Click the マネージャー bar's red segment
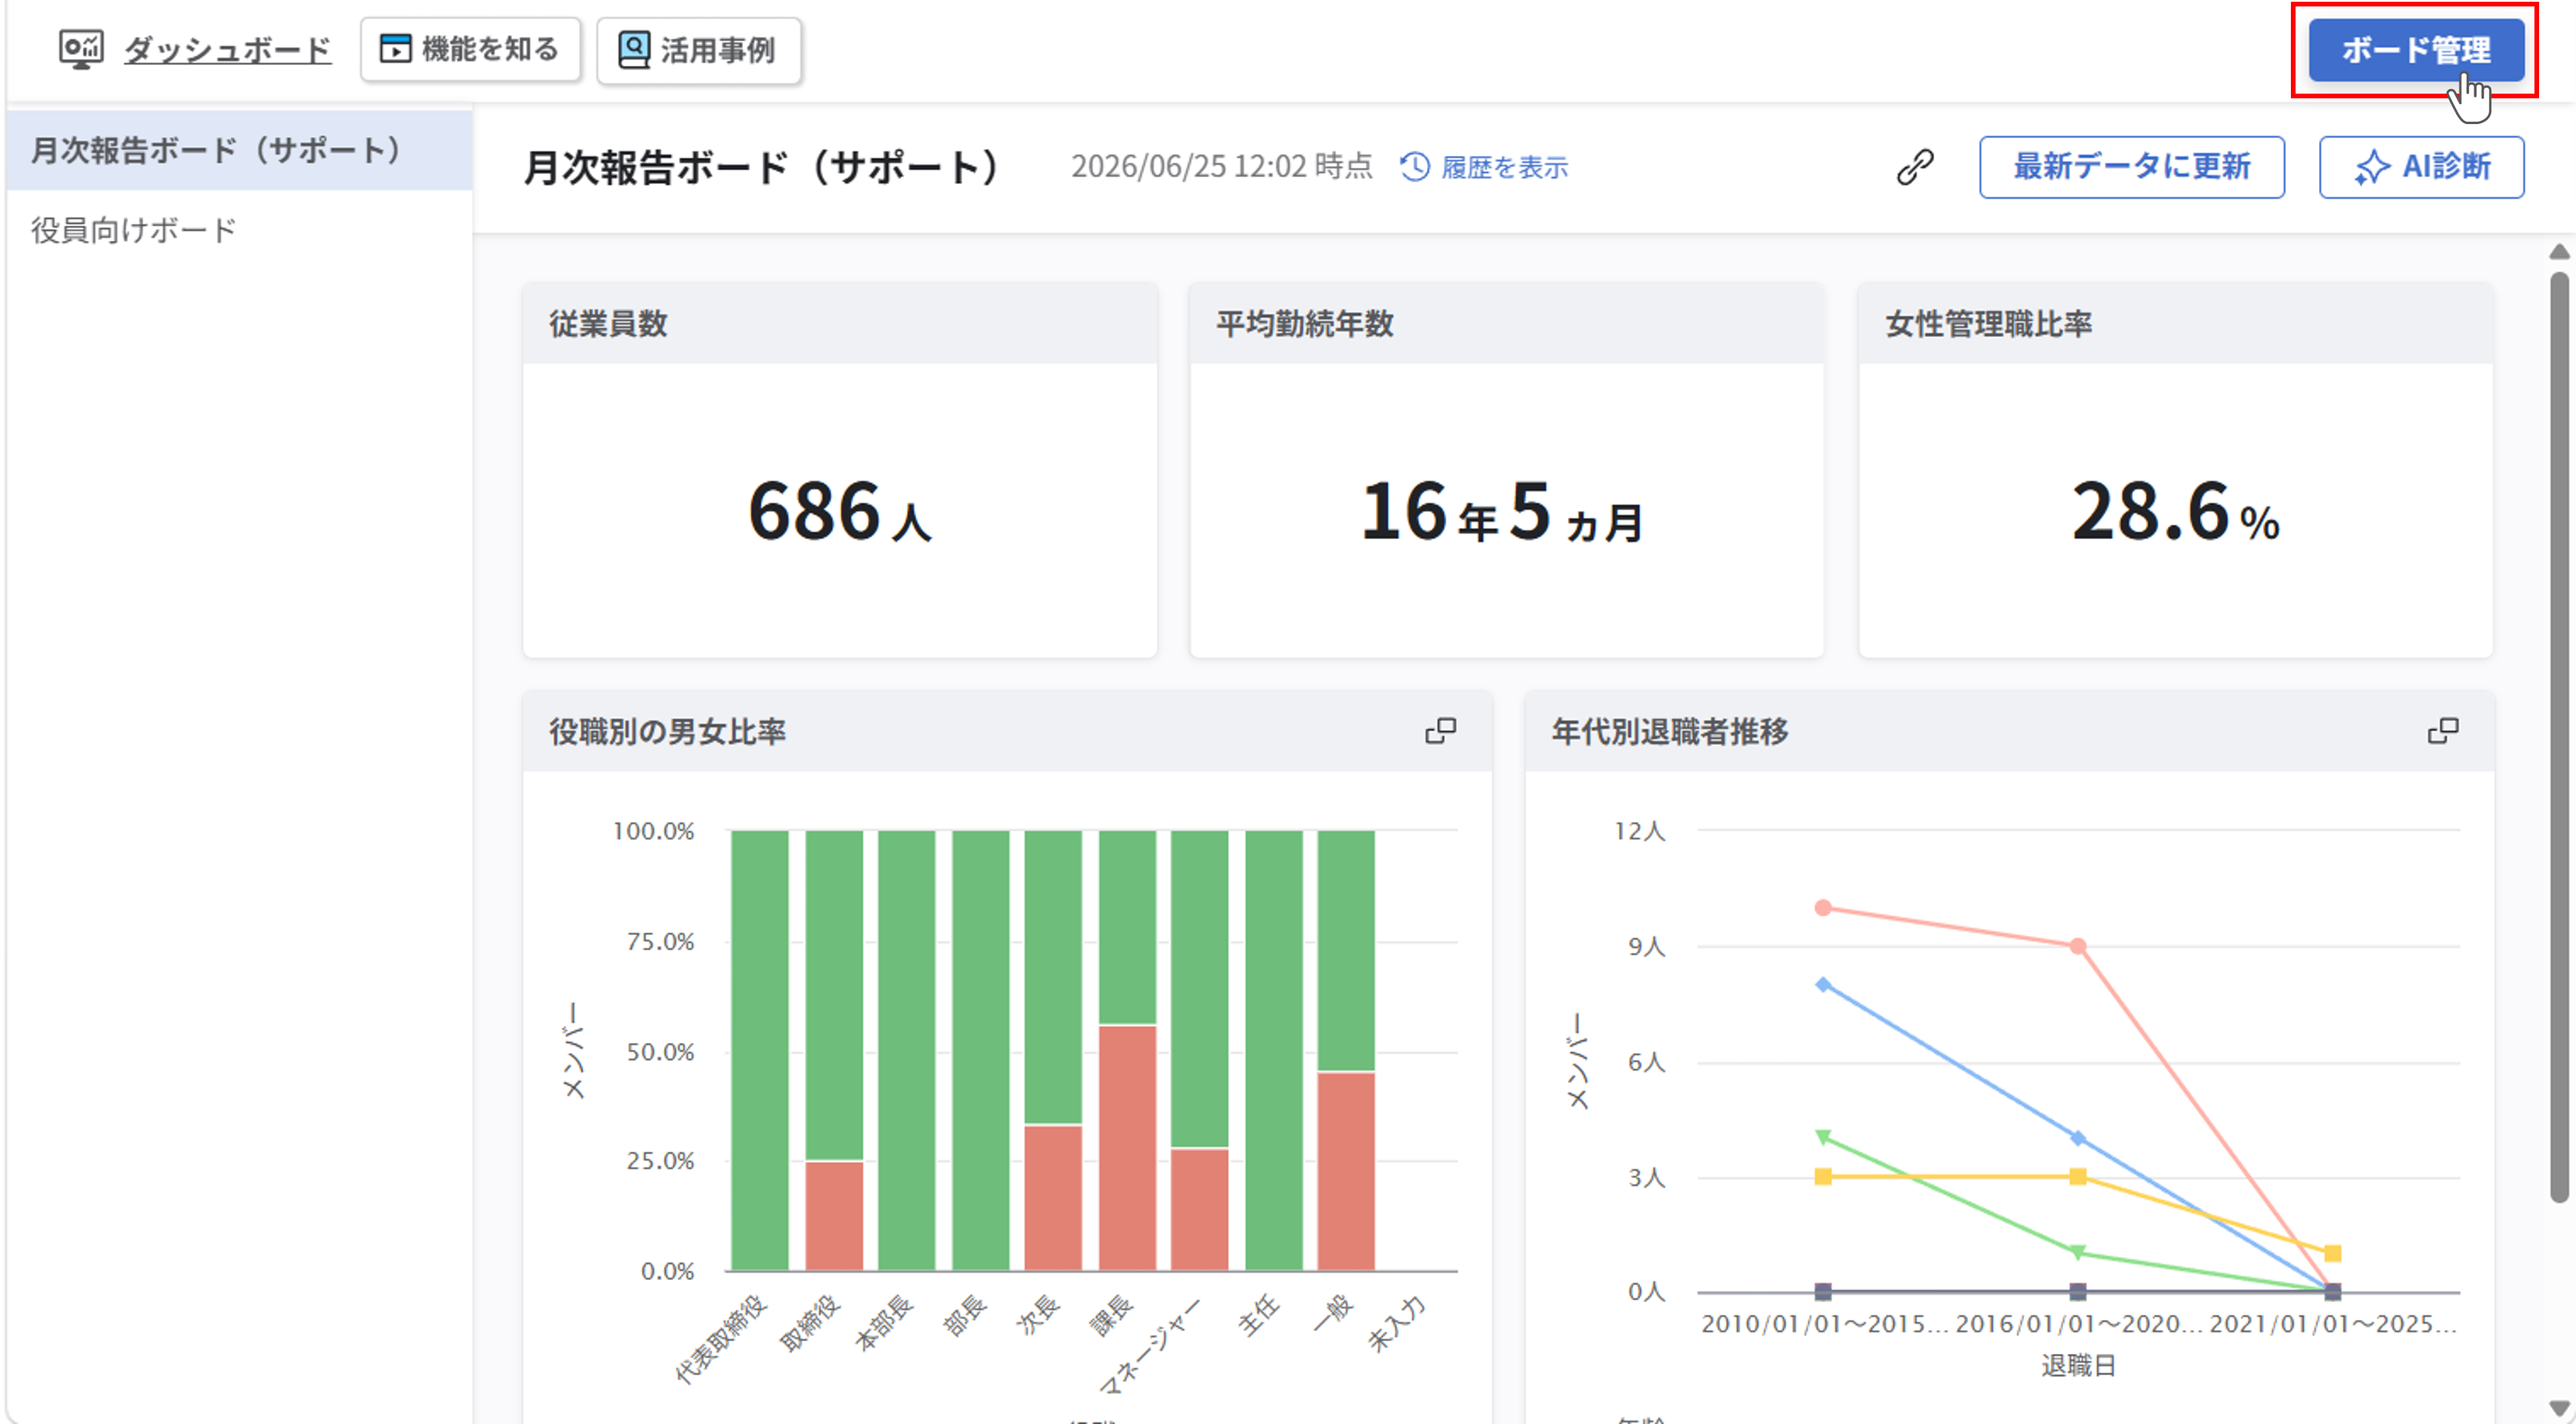 (x=1199, y=1210)
